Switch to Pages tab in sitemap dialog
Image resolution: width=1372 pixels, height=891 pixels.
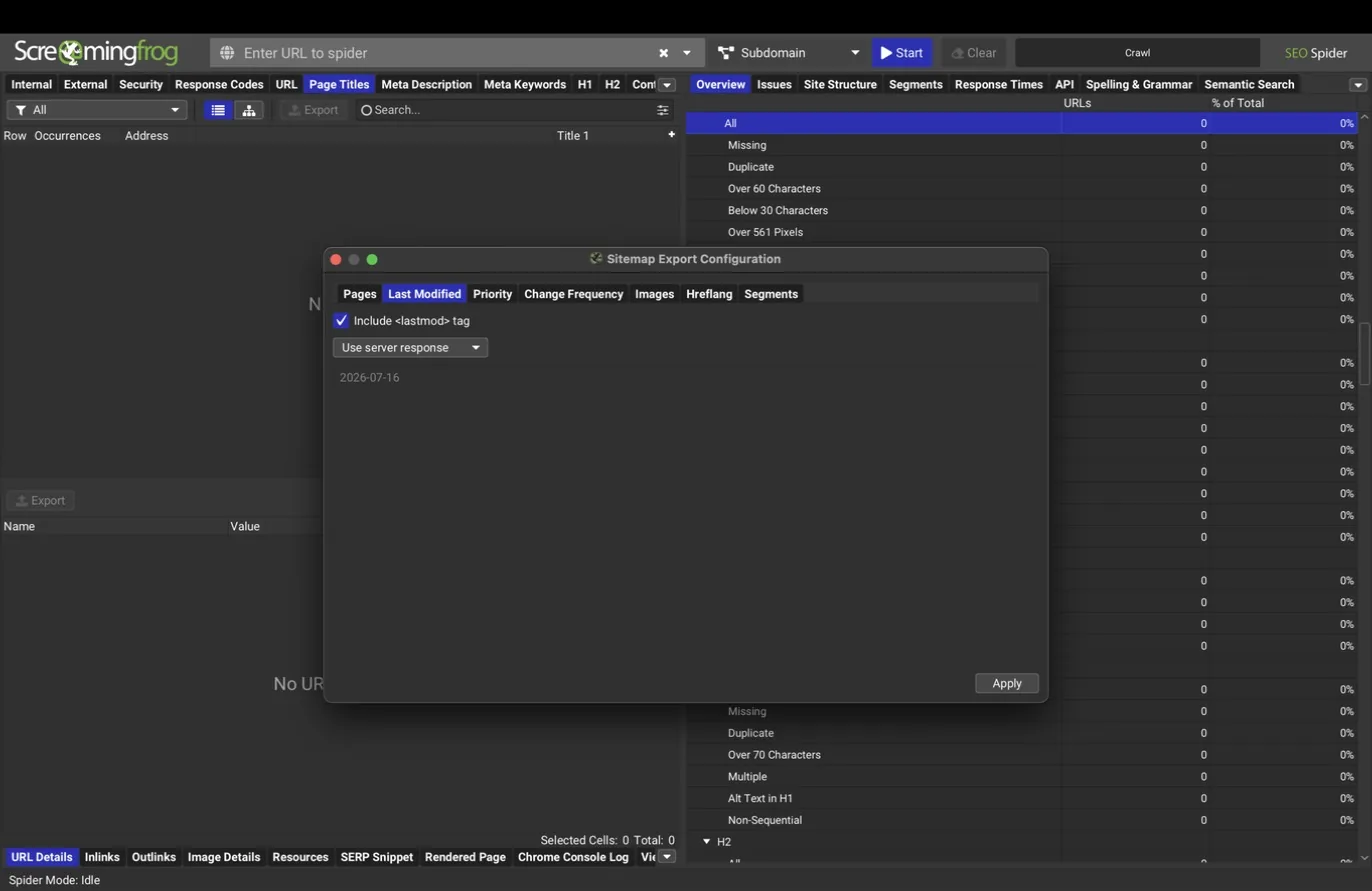pos(360,294)
